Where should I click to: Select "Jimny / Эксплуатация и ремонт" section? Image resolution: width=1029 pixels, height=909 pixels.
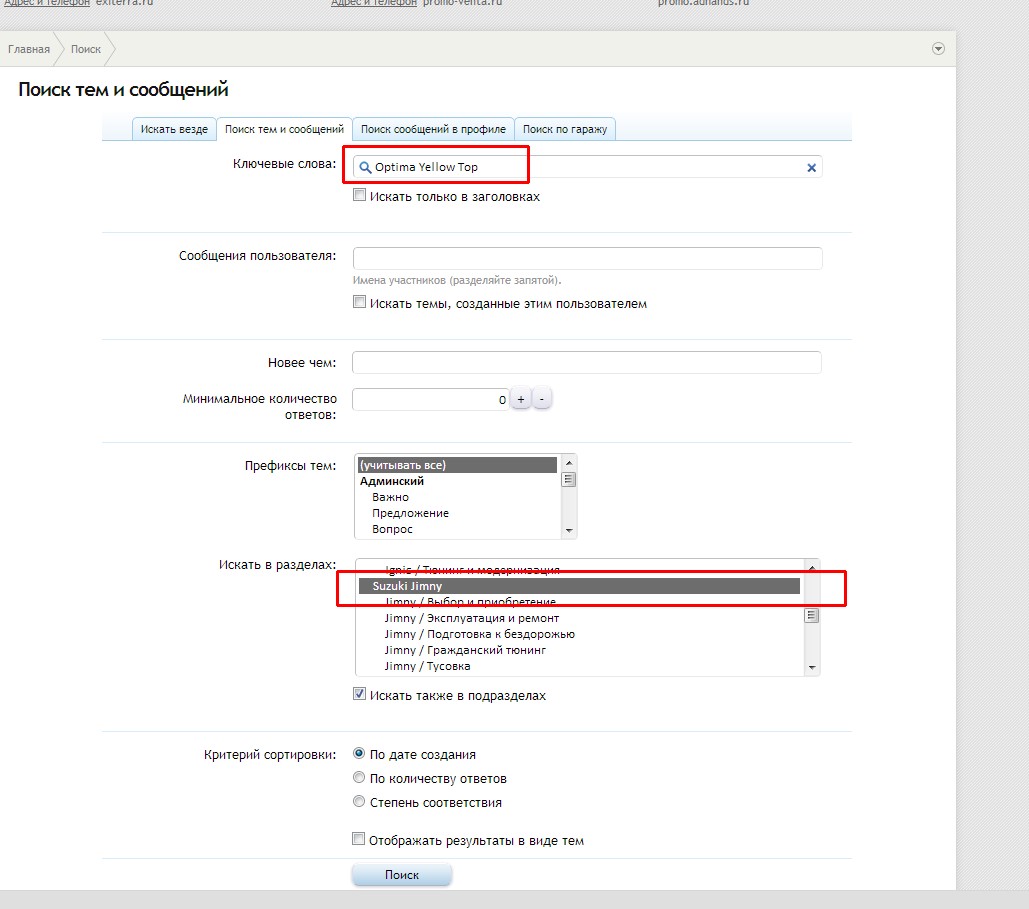click(x=471, y=618)
